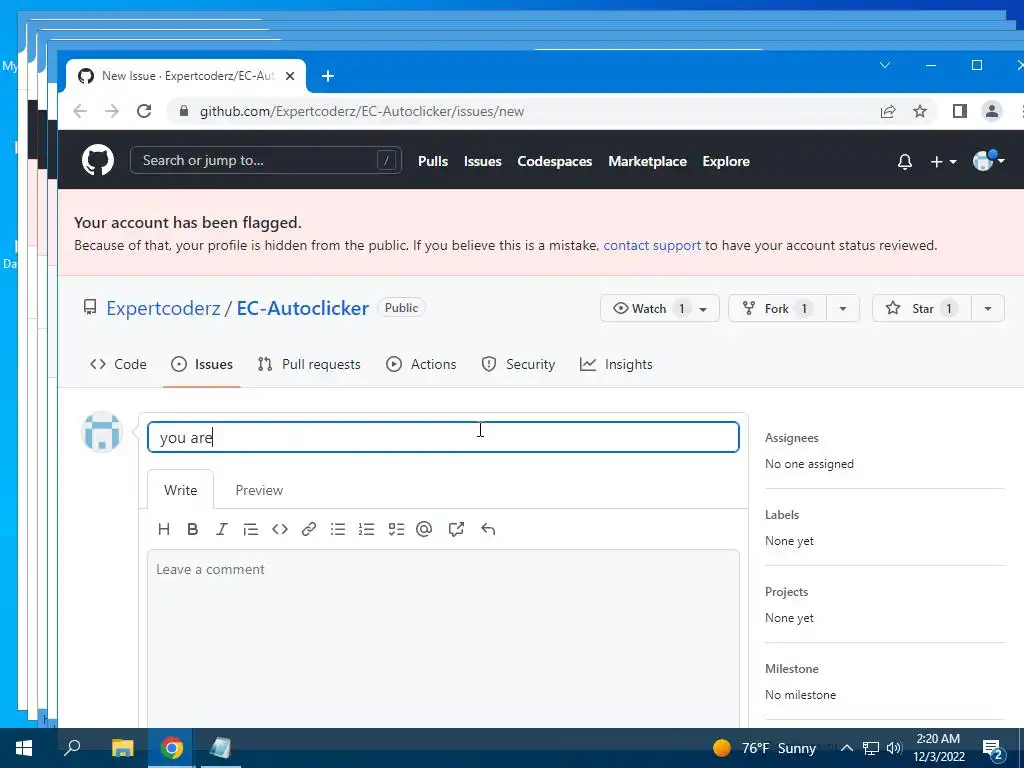Open the Chrome profile icon
This screenshot has width=1024, height=768.
(991, 111)
